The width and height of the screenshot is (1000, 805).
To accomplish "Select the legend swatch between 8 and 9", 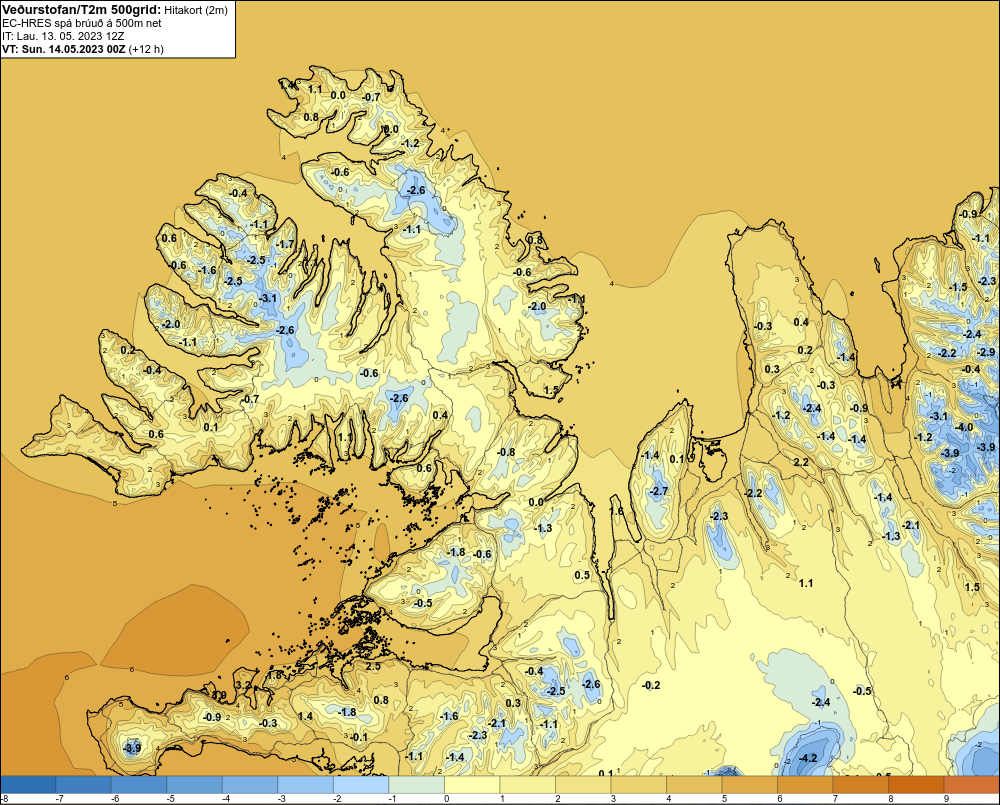I will [x=916, y=785].
